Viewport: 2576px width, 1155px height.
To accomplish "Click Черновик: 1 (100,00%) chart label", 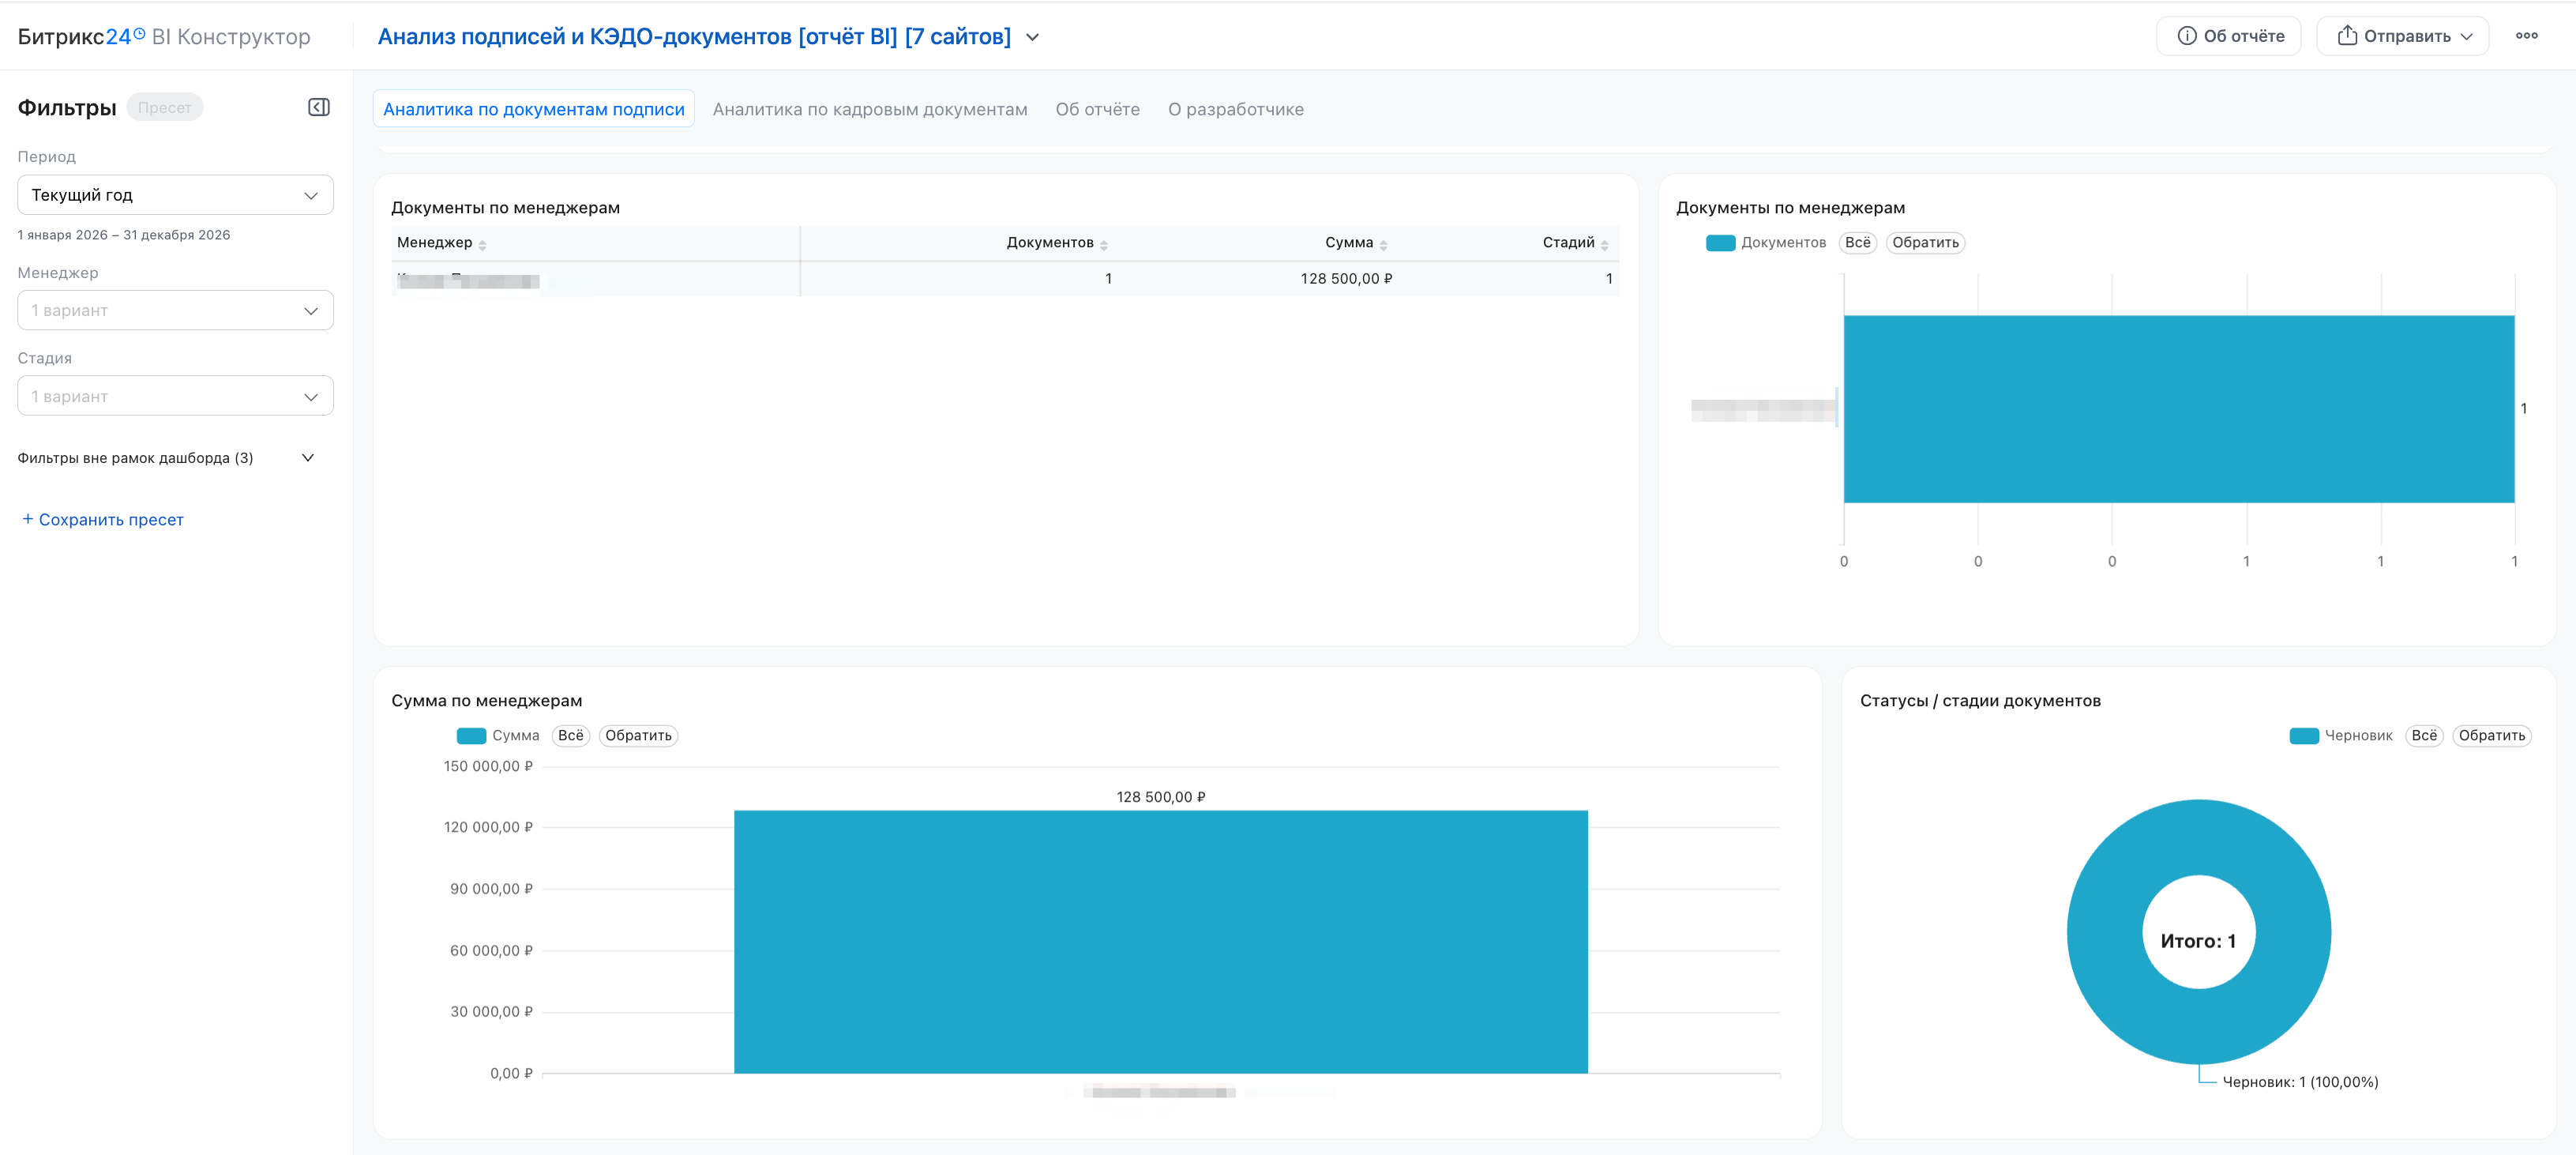I will [x=2300, y=1082].
